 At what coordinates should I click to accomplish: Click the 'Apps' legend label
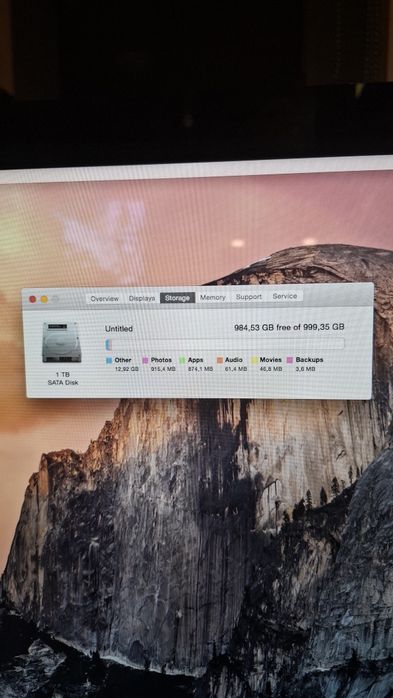coord(195,360)
